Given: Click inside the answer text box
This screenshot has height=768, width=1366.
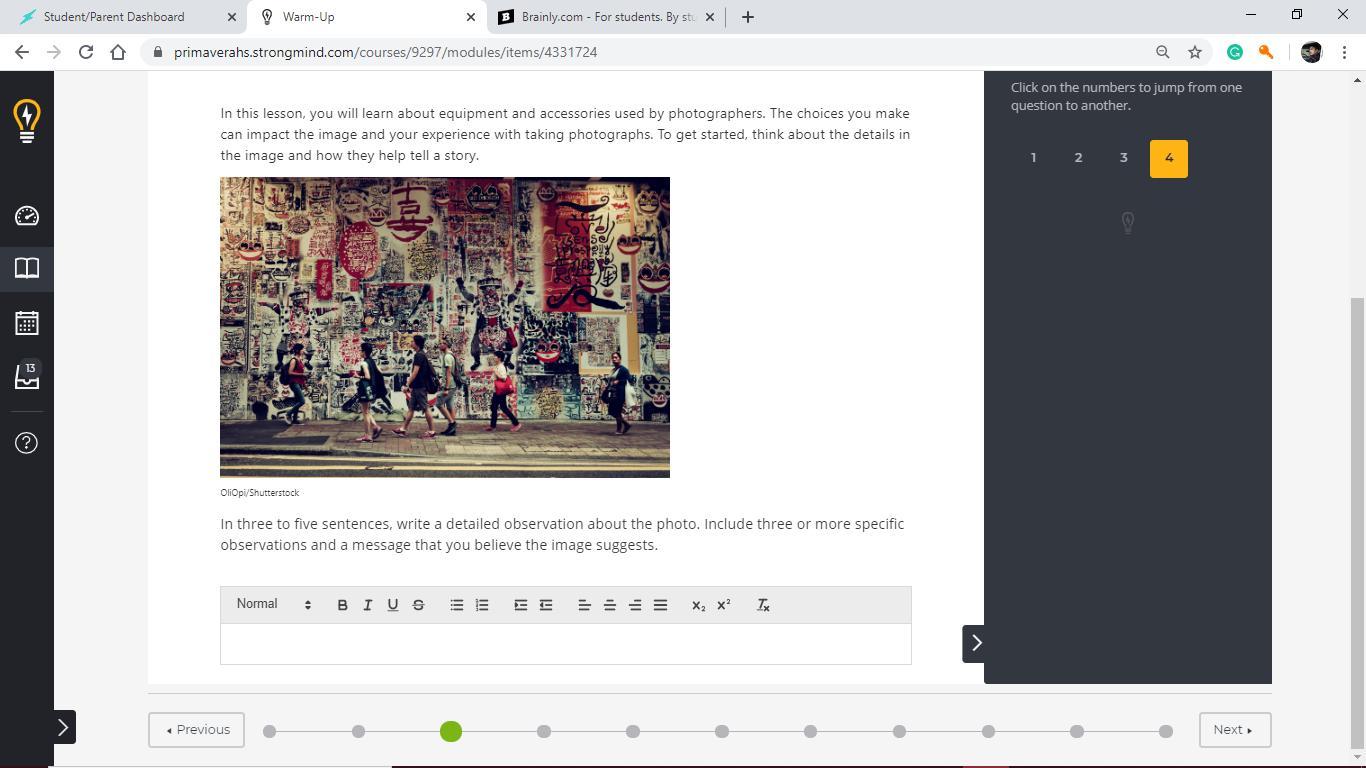Looking at the screenshot, I should [565, 644].
